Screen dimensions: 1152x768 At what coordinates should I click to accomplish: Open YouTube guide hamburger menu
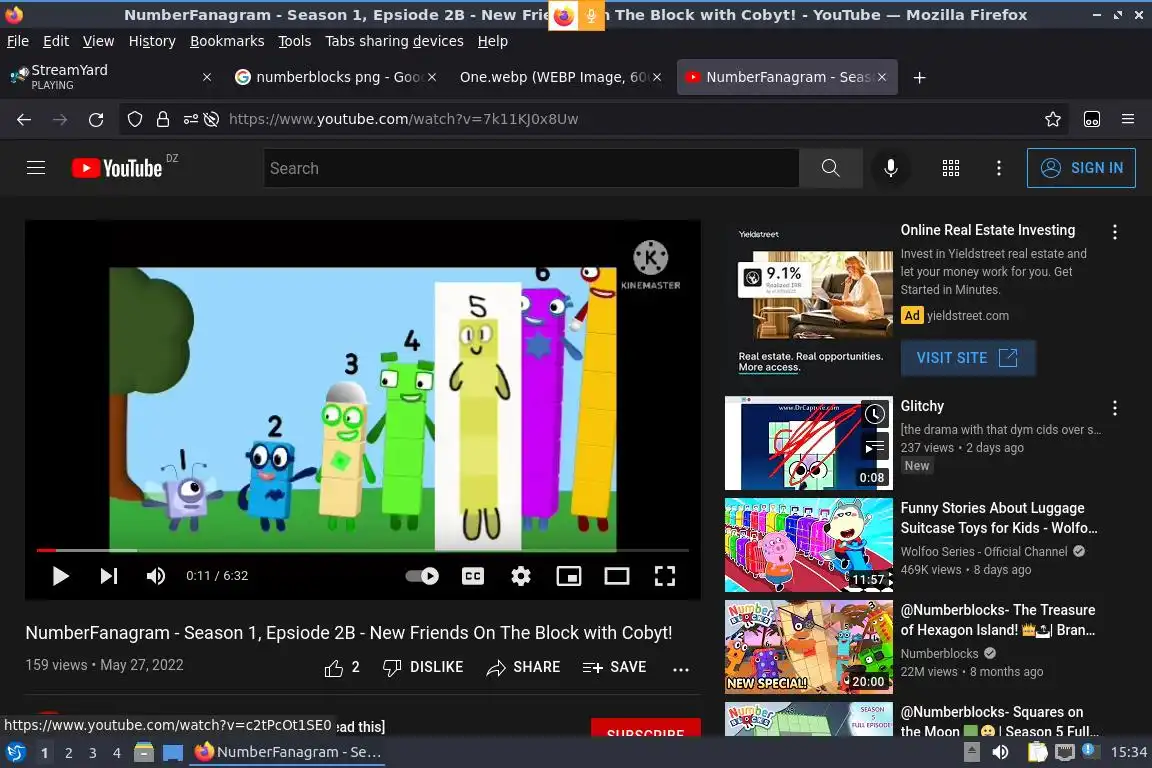[x=36, y=168]
